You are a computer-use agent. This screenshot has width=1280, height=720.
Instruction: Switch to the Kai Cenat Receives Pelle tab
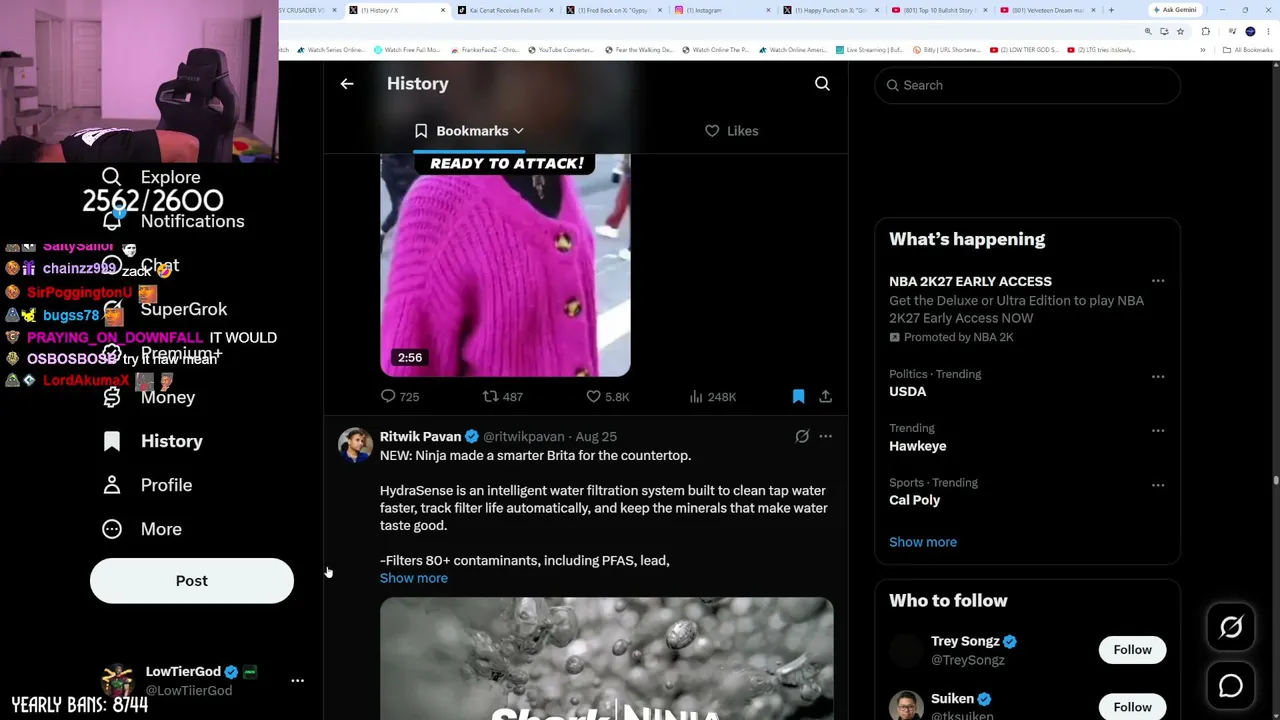[x=505, y=10]
